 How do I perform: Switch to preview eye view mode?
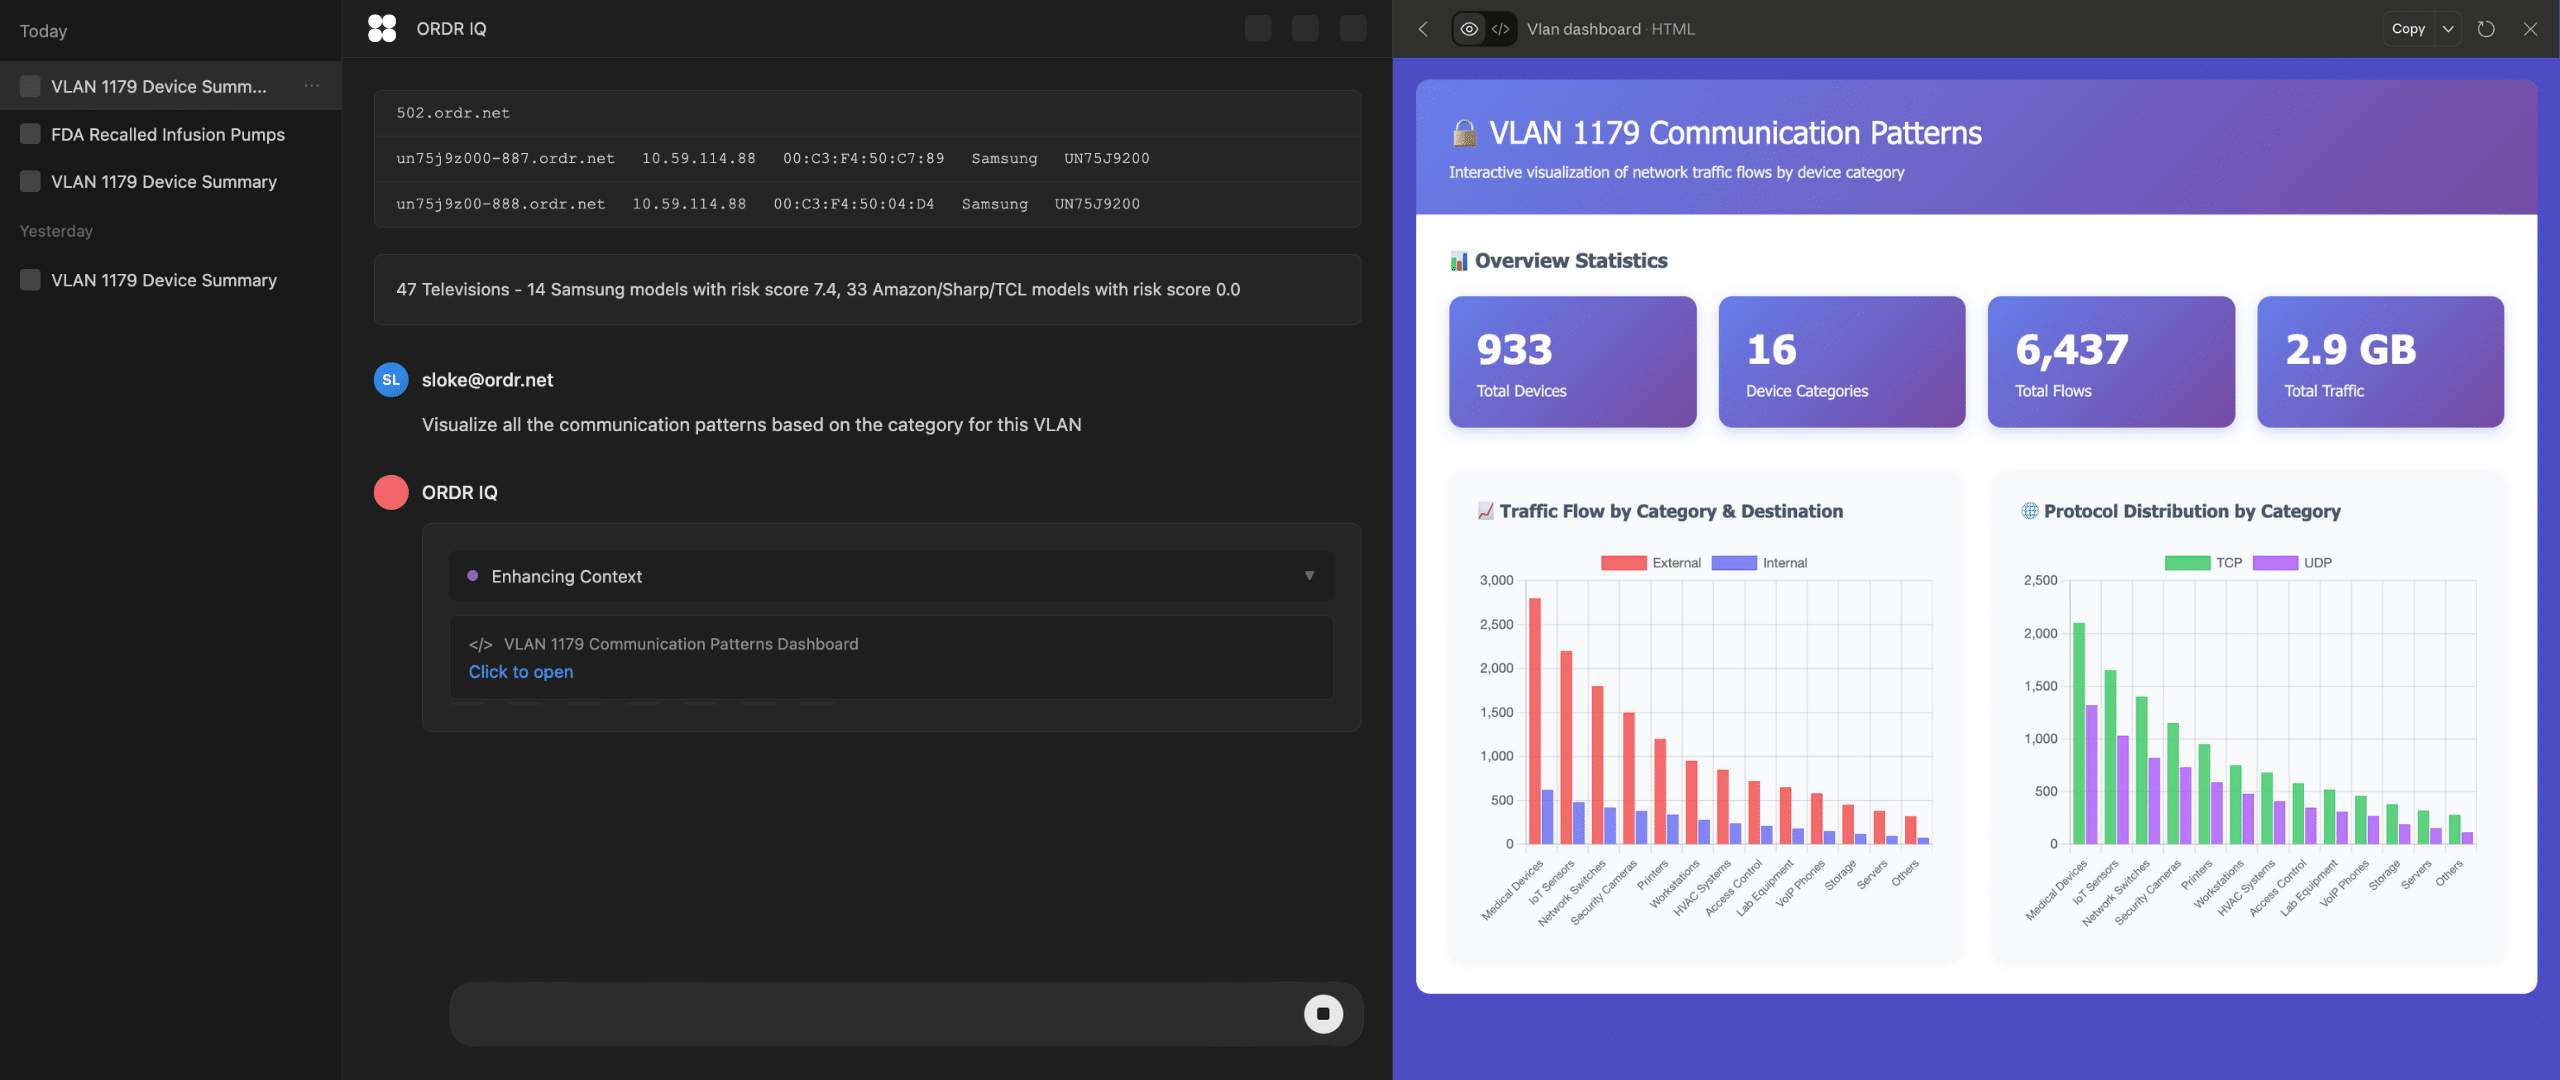(x=1469, y=29)
